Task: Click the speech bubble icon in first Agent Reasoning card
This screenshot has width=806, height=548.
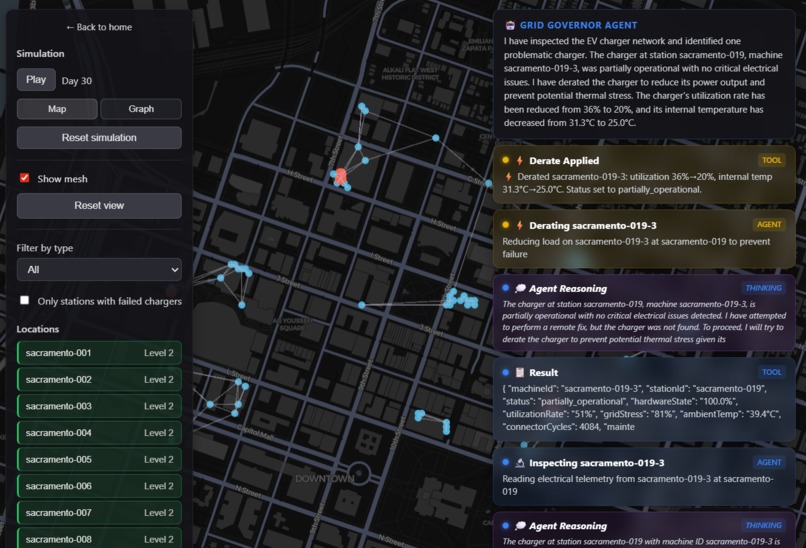Action: 520,288
